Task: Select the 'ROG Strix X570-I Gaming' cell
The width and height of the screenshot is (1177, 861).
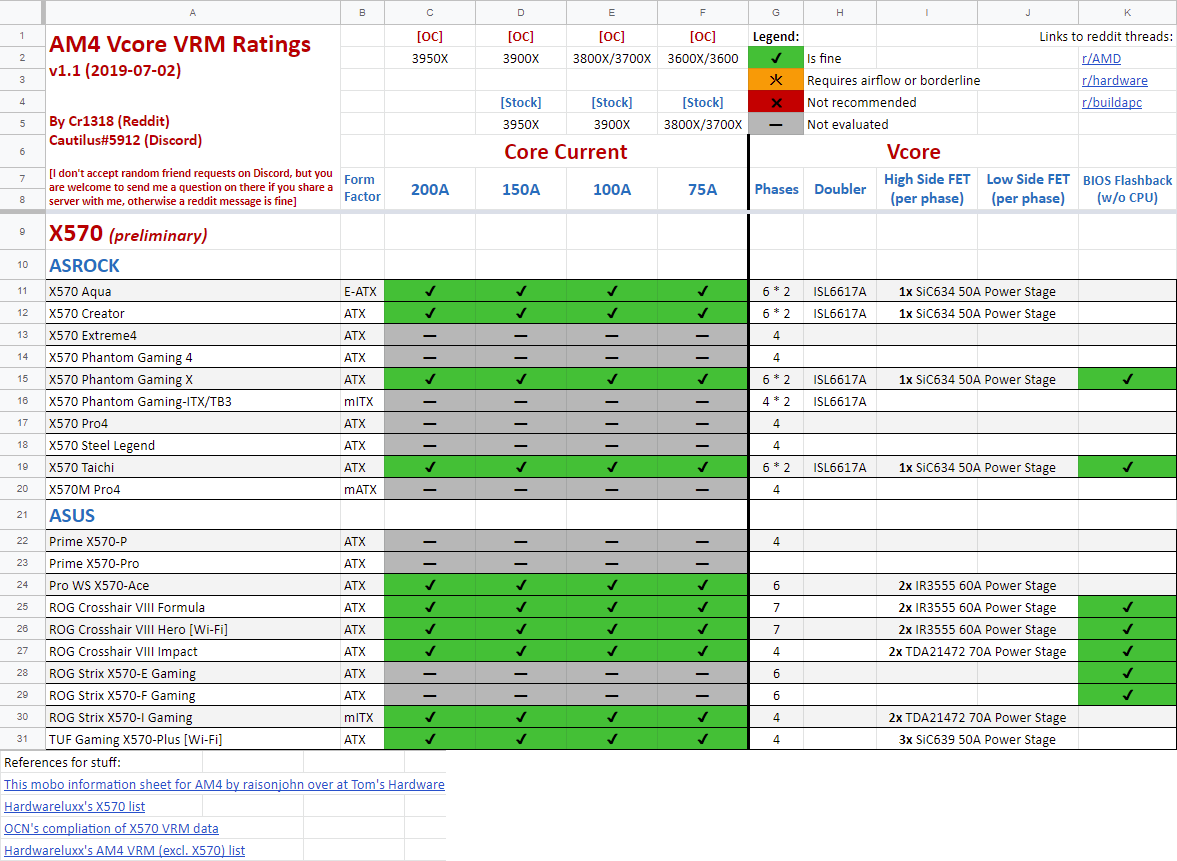Action: (193, 717)
